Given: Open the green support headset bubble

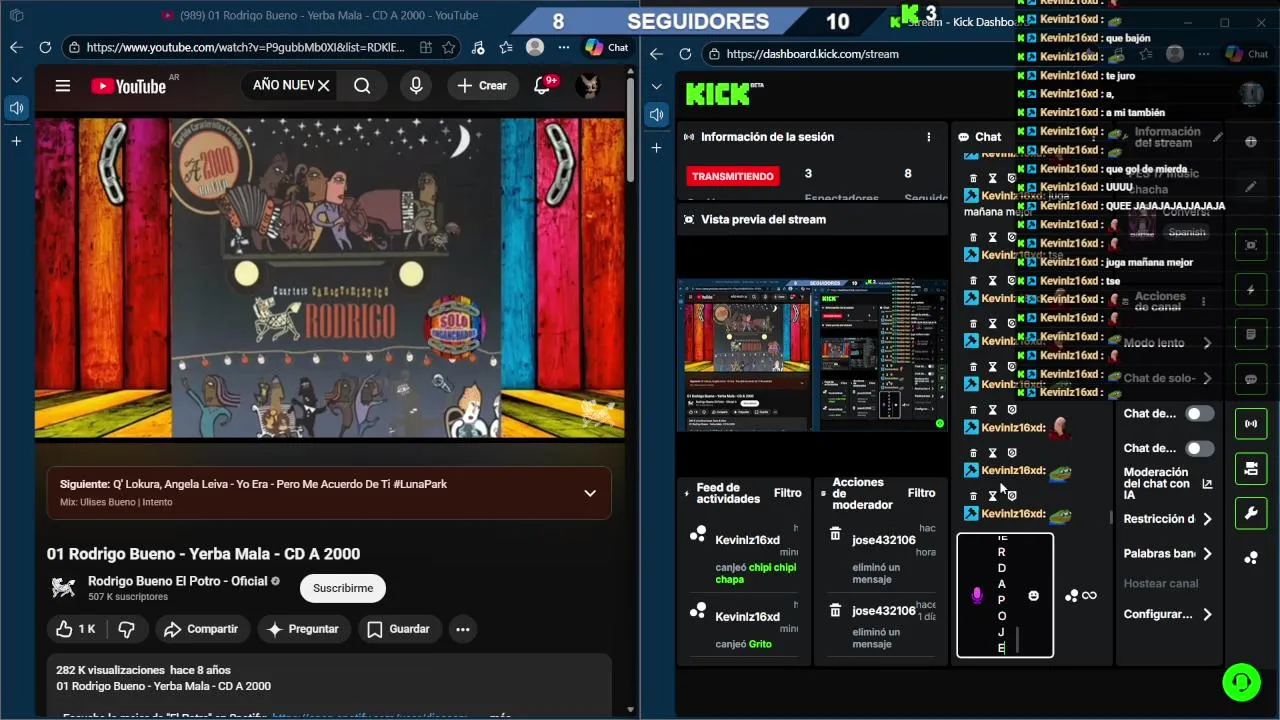Looking at the screenshot, I should (1241, 682).
